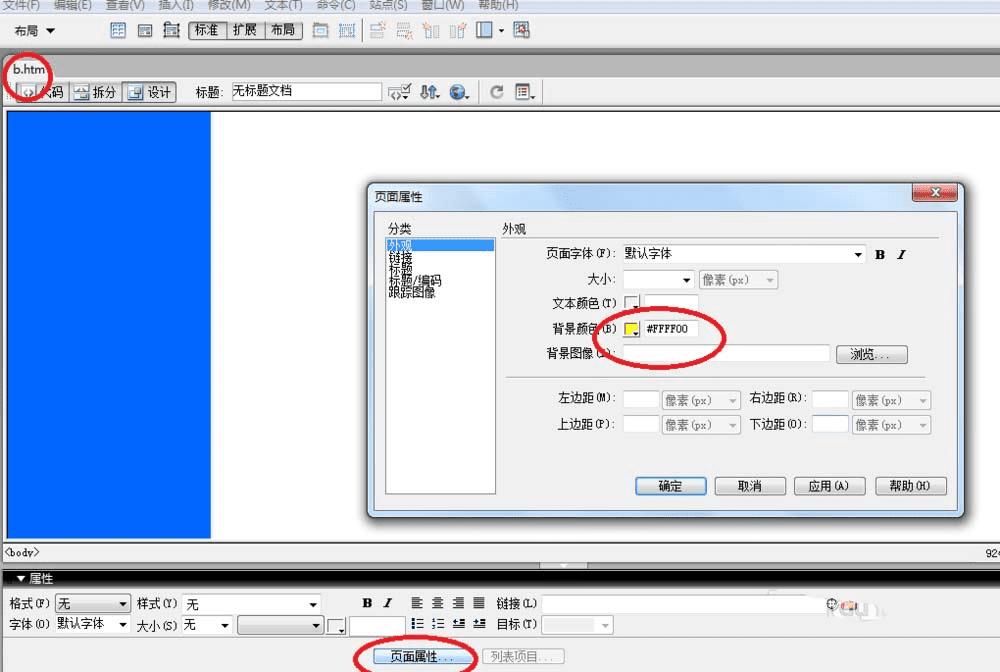Click the 应用(A) apply button
Image resolution: width=1000 pixels, height=672 pixels.
tap(829, 486)
